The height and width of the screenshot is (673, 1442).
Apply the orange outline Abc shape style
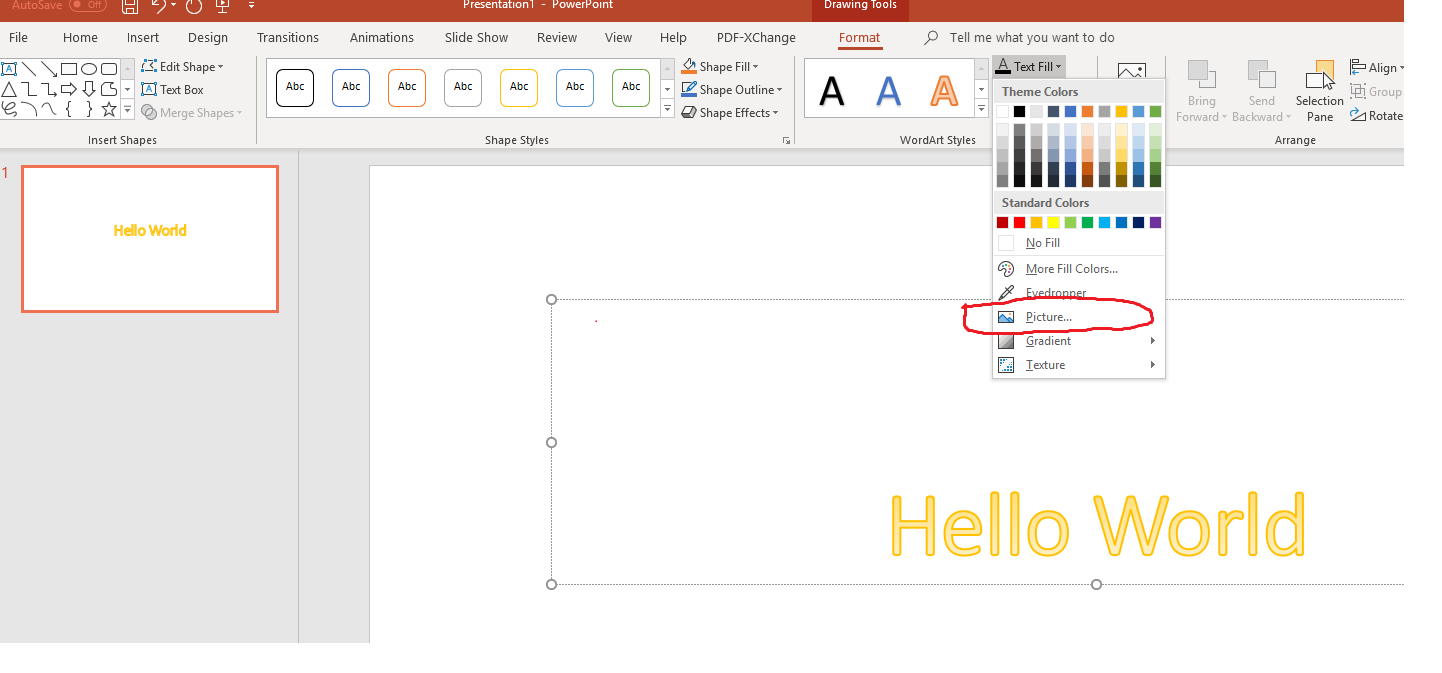(407, 88)
